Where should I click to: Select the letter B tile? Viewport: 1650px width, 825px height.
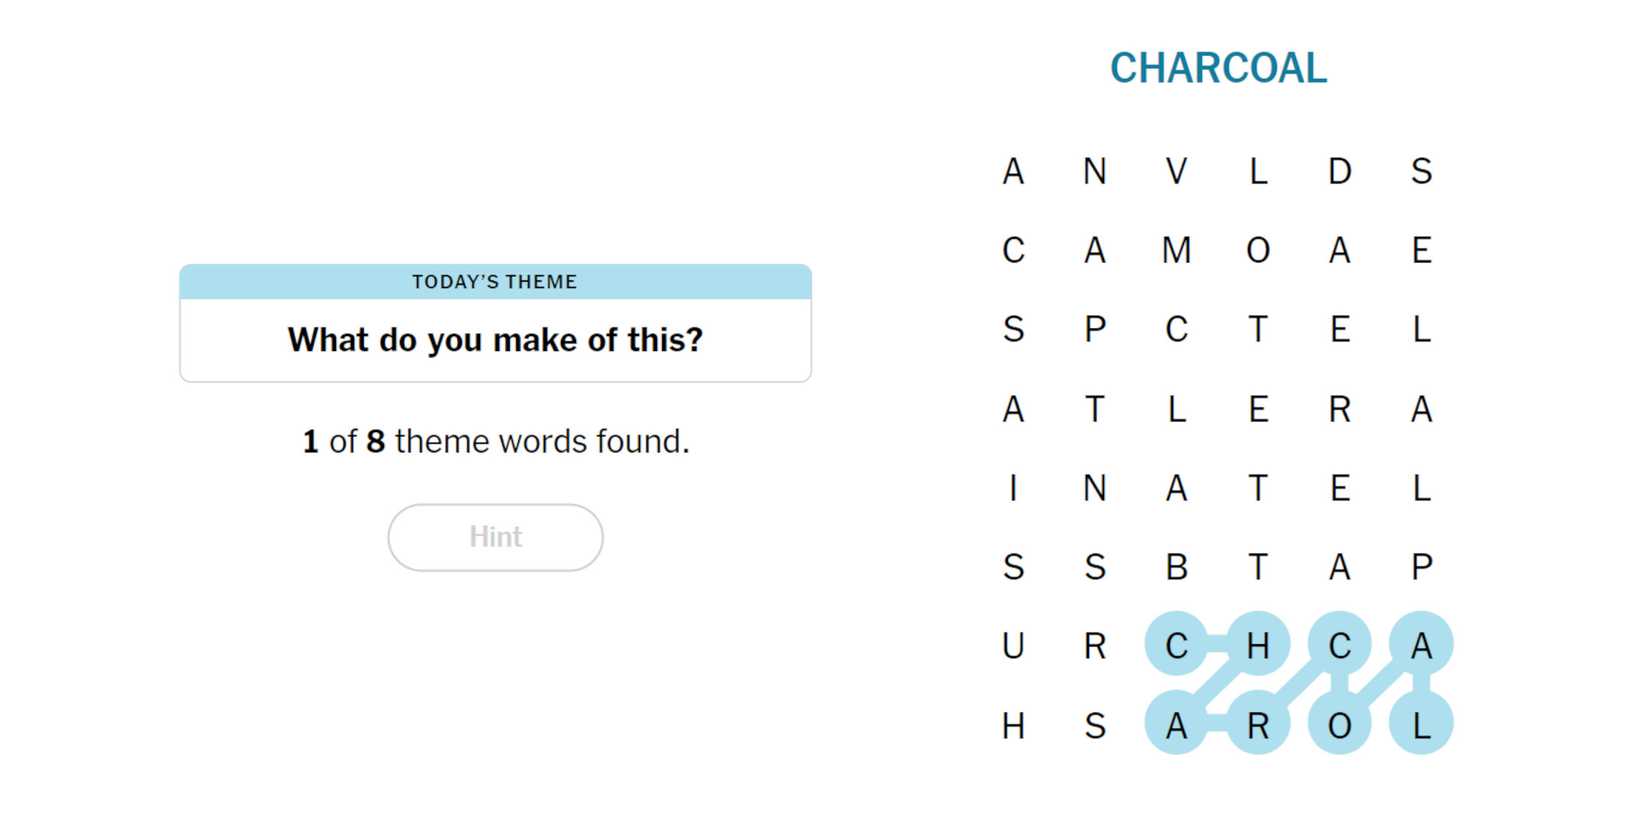pyautogui.click(x=1176, y=567)
